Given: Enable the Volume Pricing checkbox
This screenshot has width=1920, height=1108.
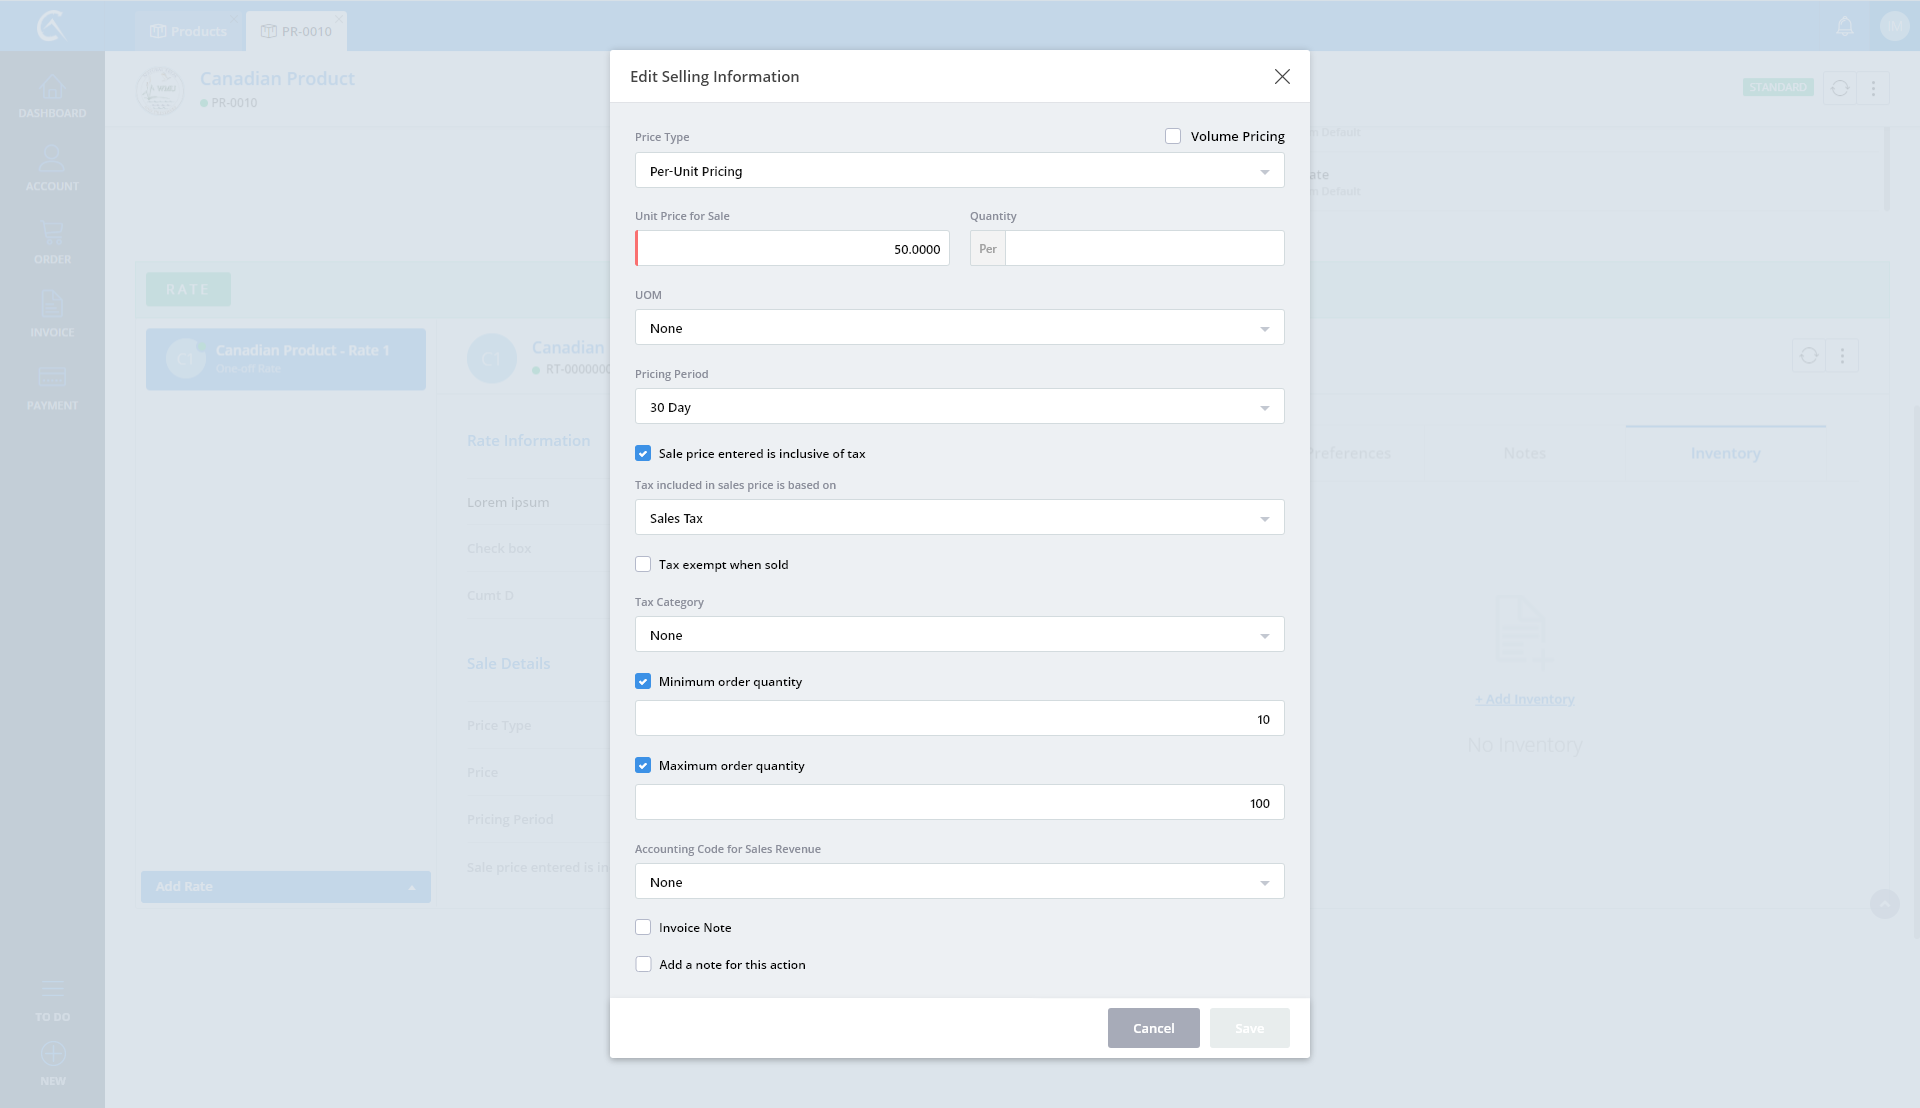Looking at the screenshot, I should click(x=1173, y=136).
